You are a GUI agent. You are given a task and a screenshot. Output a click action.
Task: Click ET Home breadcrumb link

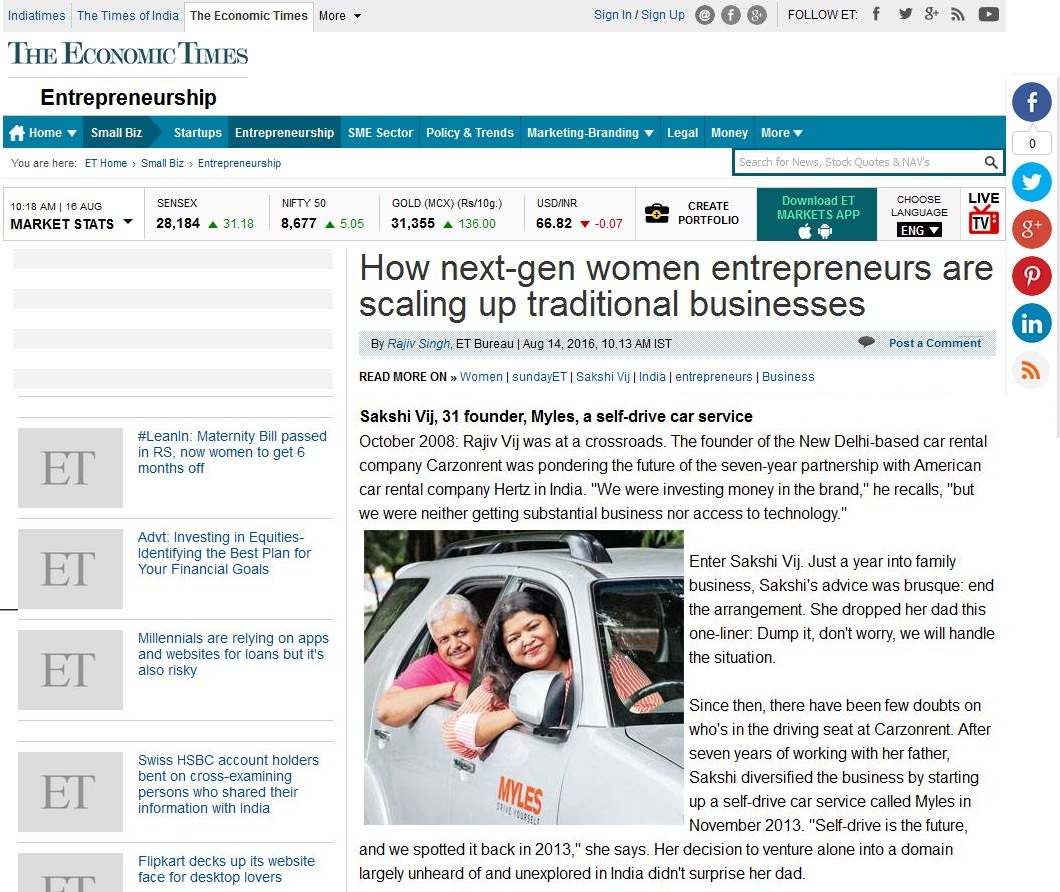pos(105,163)
